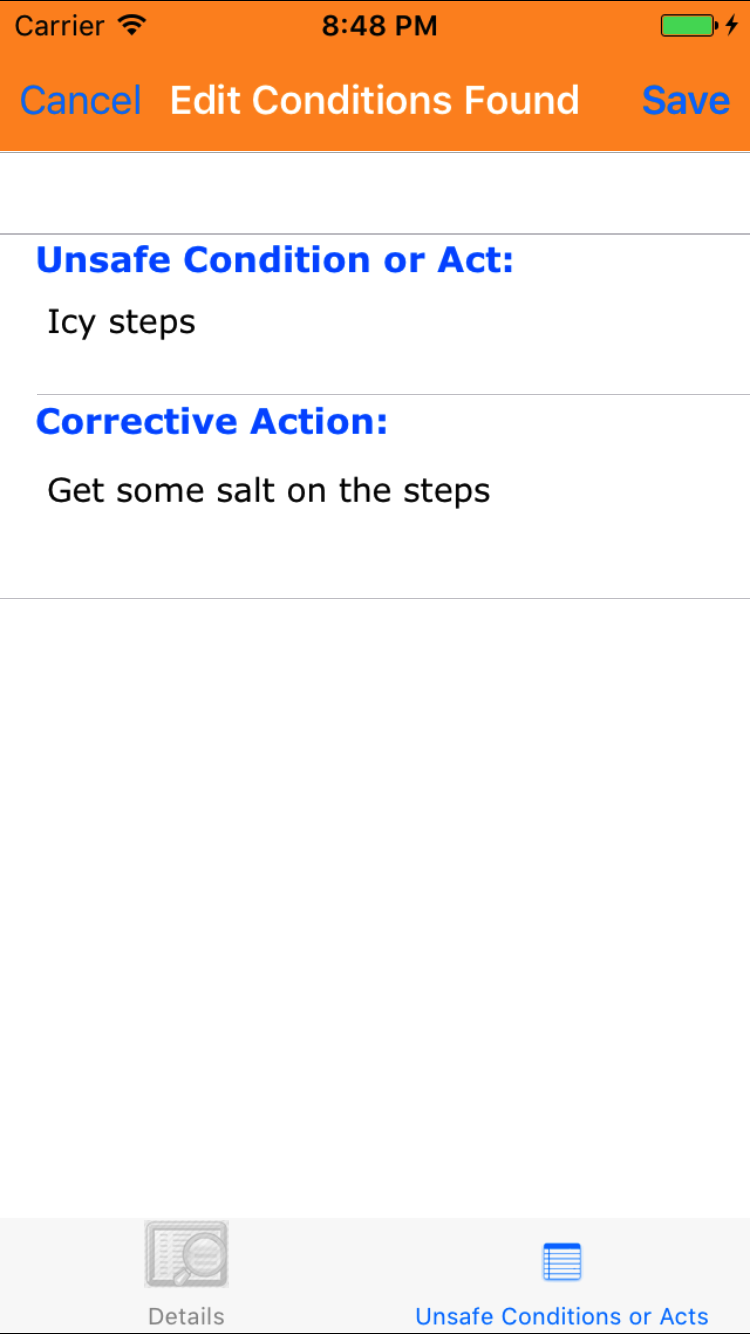750x1334 pixels.
Task: Tap the "Unsafe Condition or Act:" heading
Action: (x=275, y=260)
